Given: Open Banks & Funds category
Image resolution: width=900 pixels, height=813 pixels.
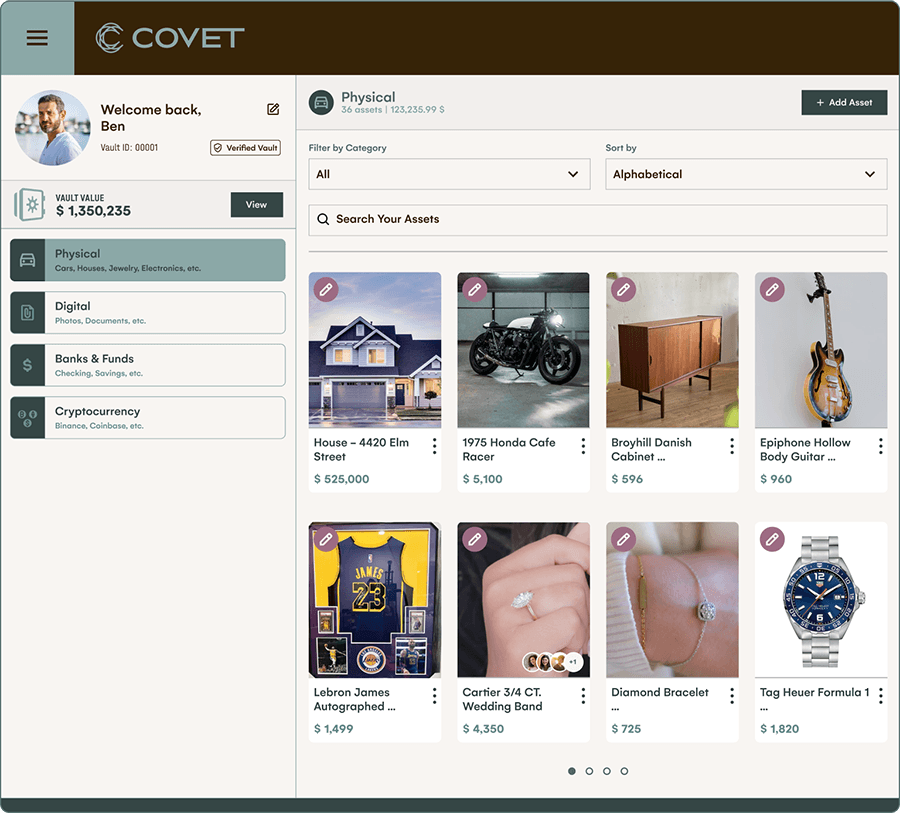Looking at the screenshot, I should [x=148, y=365].
